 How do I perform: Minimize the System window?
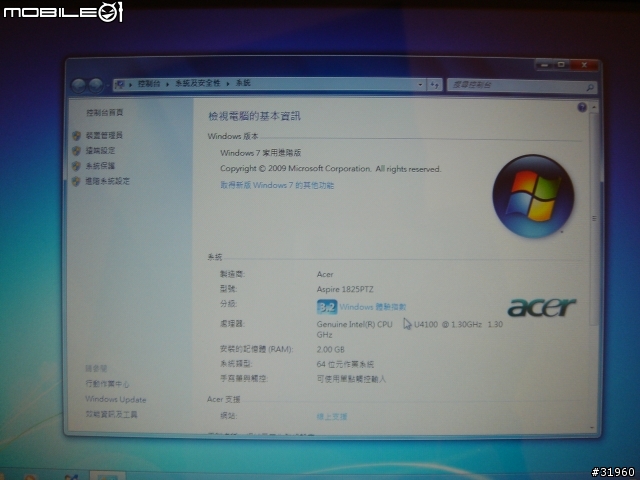[544, 65]
